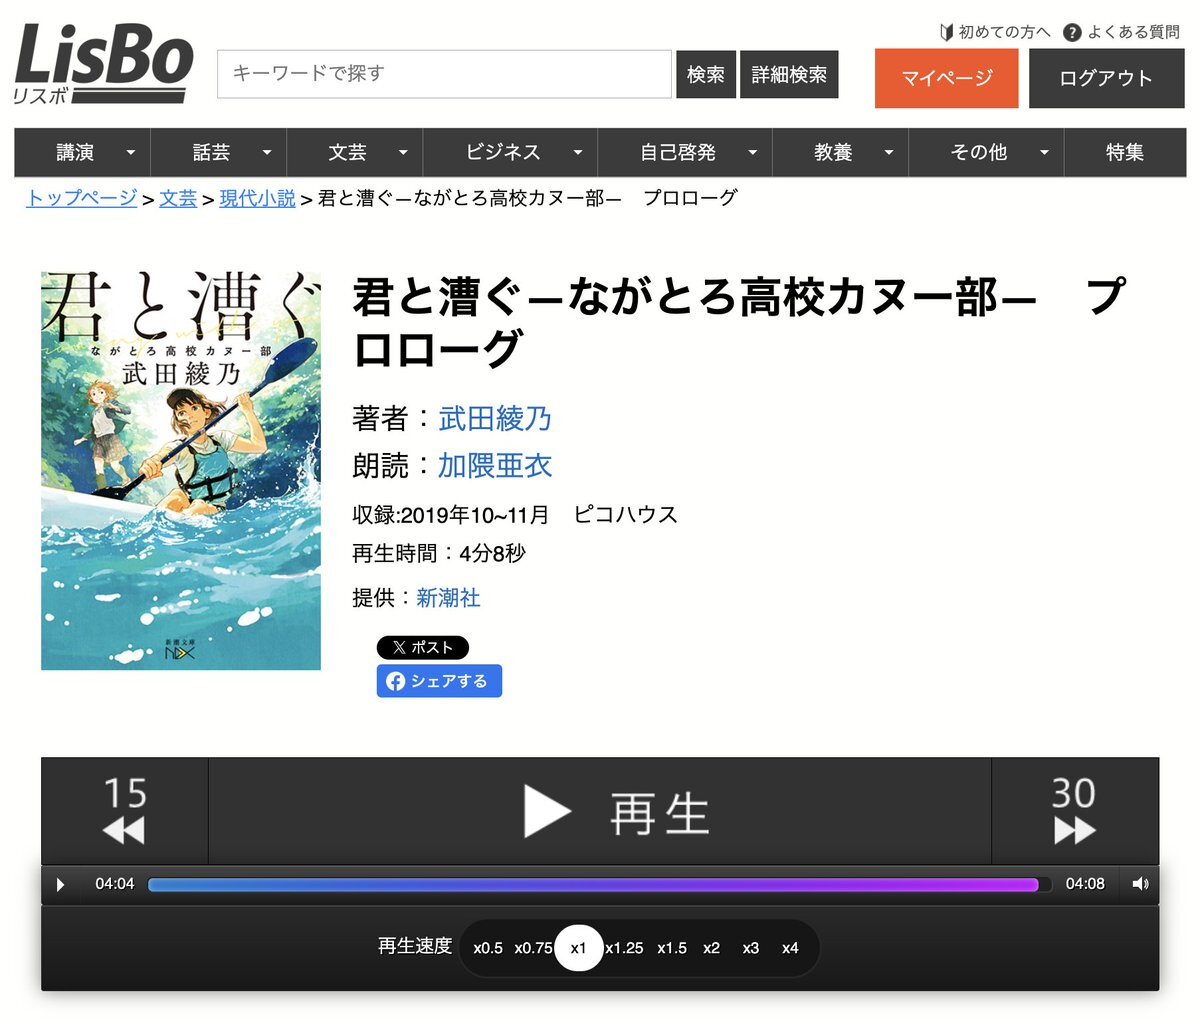The height and width of the screenshot is (1023, 1200).
Task: Go to LisBo home via logo
Action: tap(103, 63)
